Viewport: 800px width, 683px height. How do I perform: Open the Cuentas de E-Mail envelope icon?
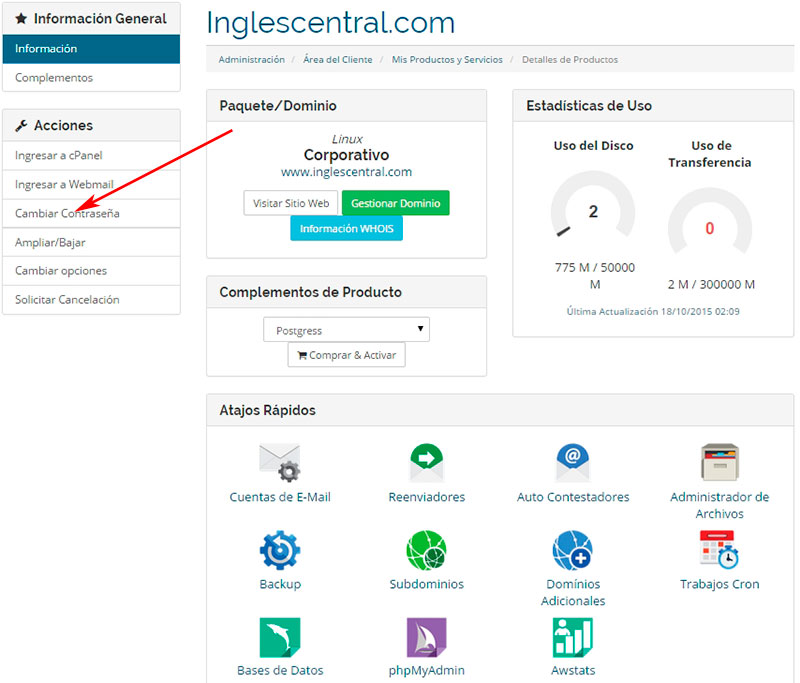tap(280, 463)
